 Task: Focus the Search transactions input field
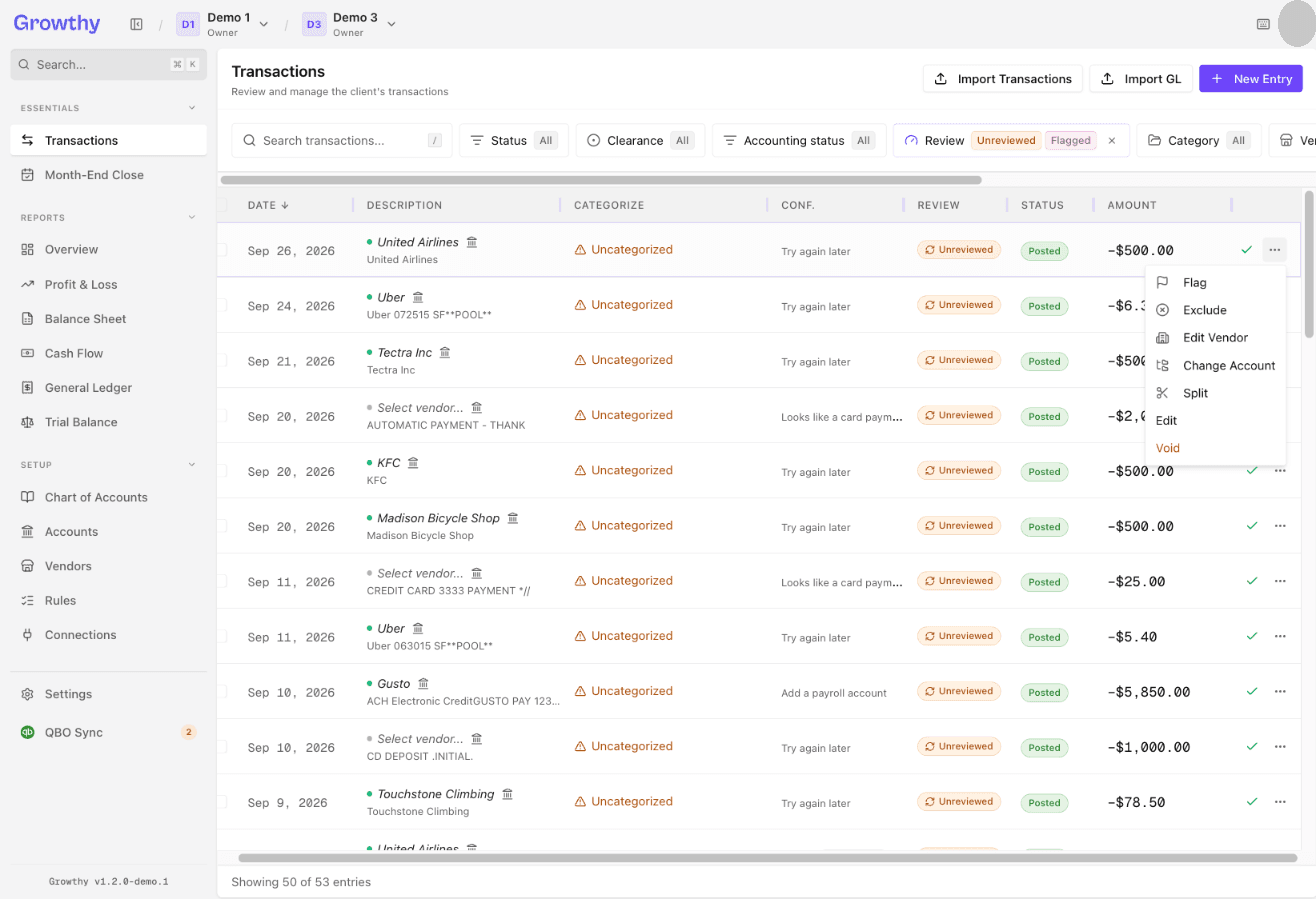(342, 141)
